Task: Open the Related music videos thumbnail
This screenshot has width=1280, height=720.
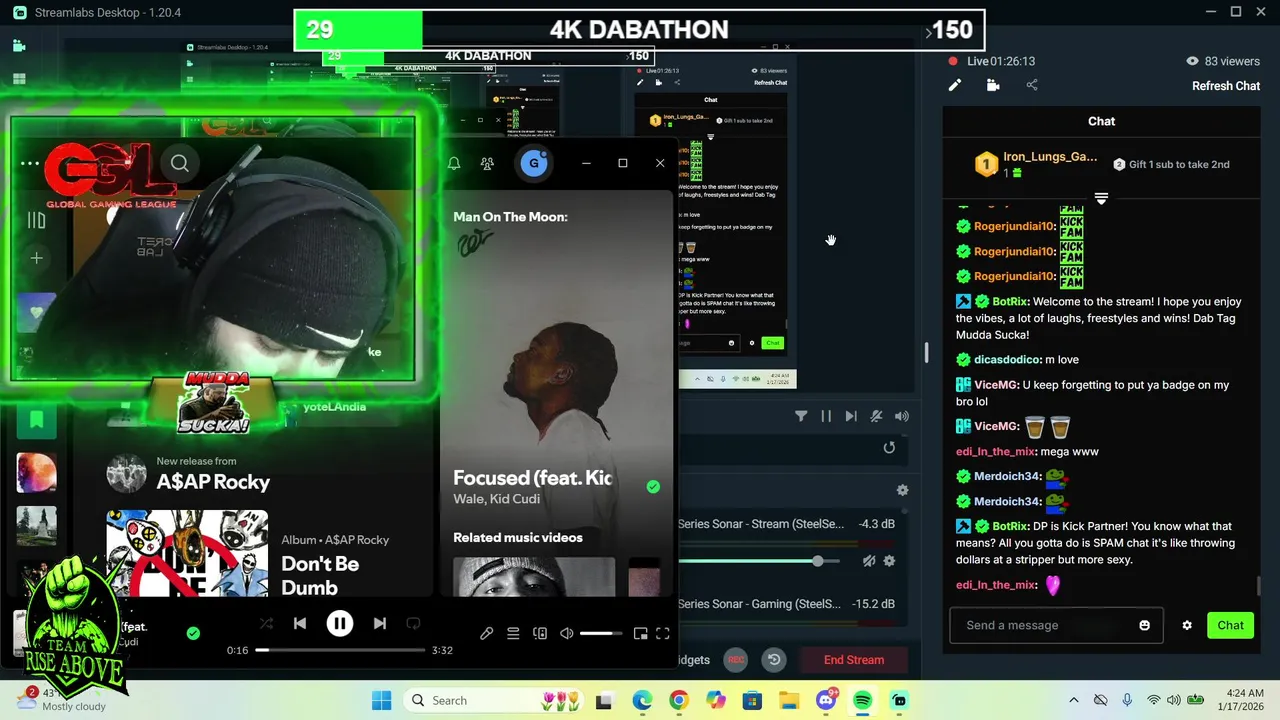Action: pyautogui.click(x=534, y=577)
